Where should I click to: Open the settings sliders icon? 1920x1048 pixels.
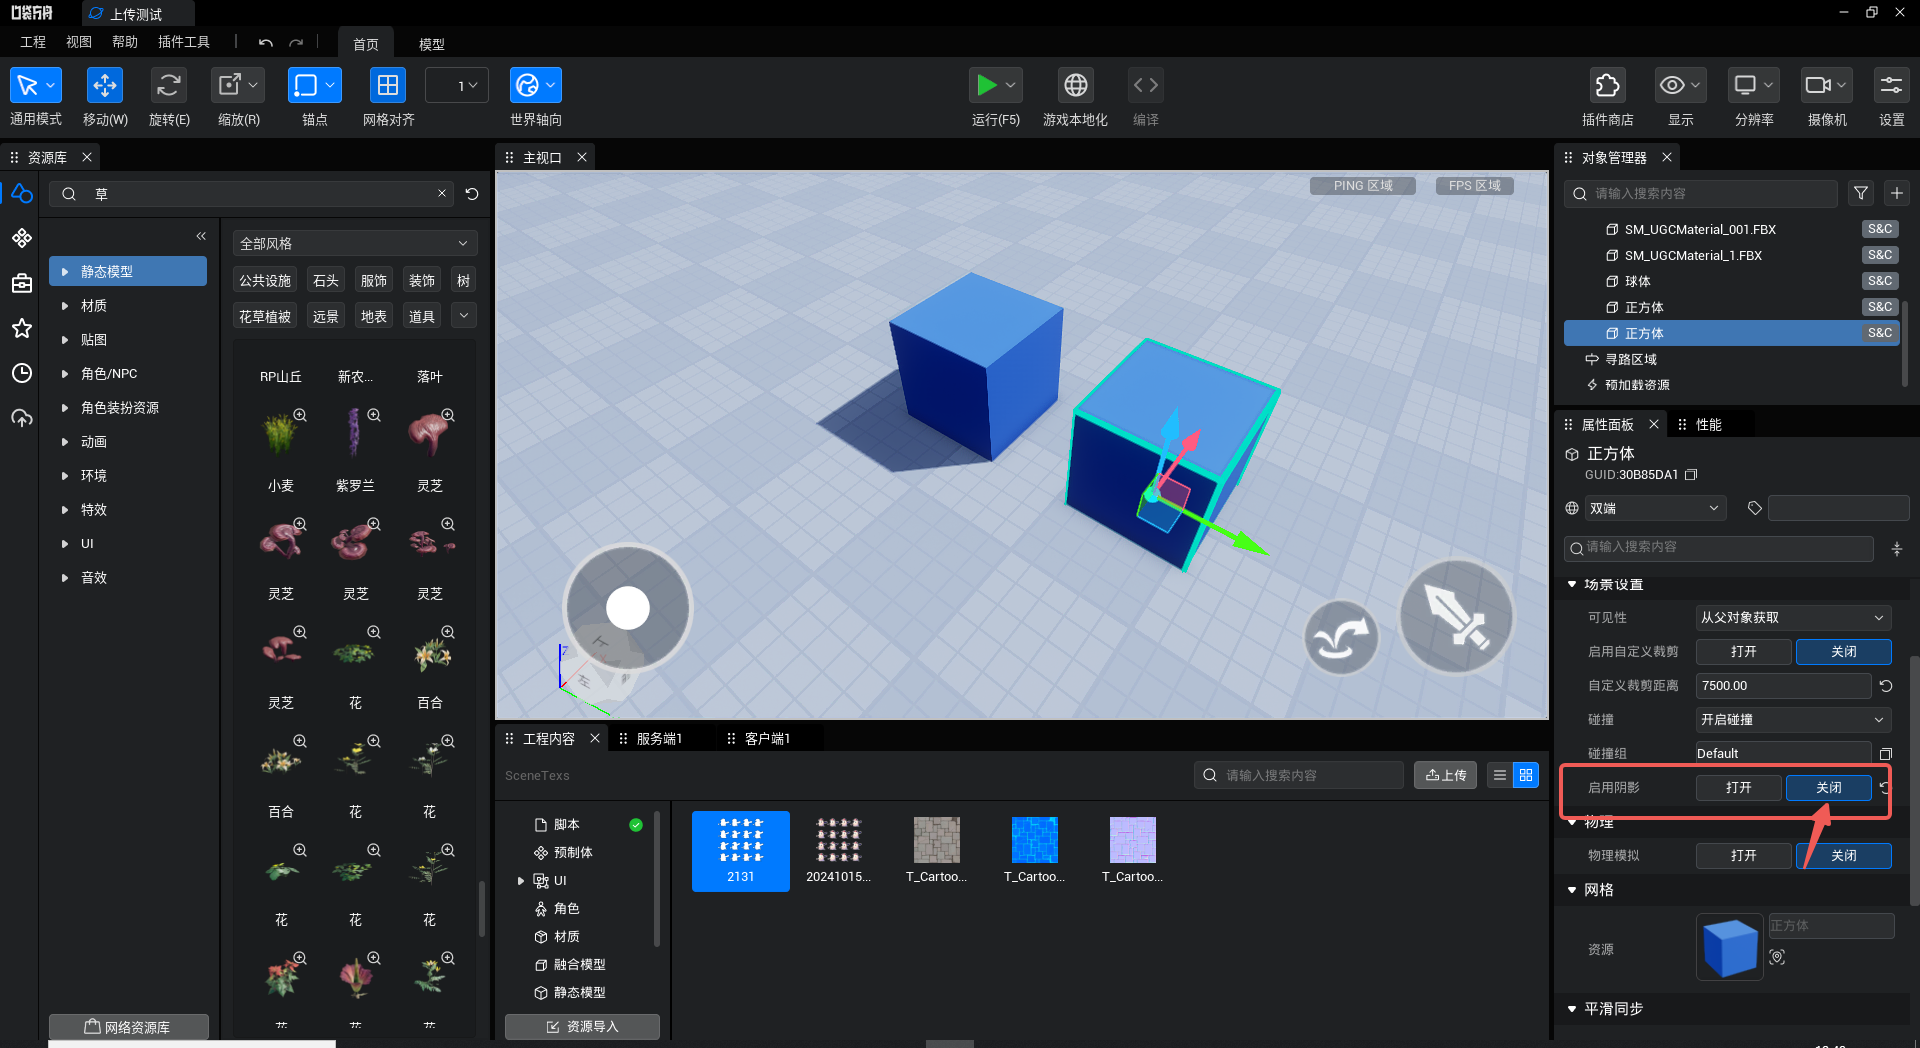[1891, 85]
